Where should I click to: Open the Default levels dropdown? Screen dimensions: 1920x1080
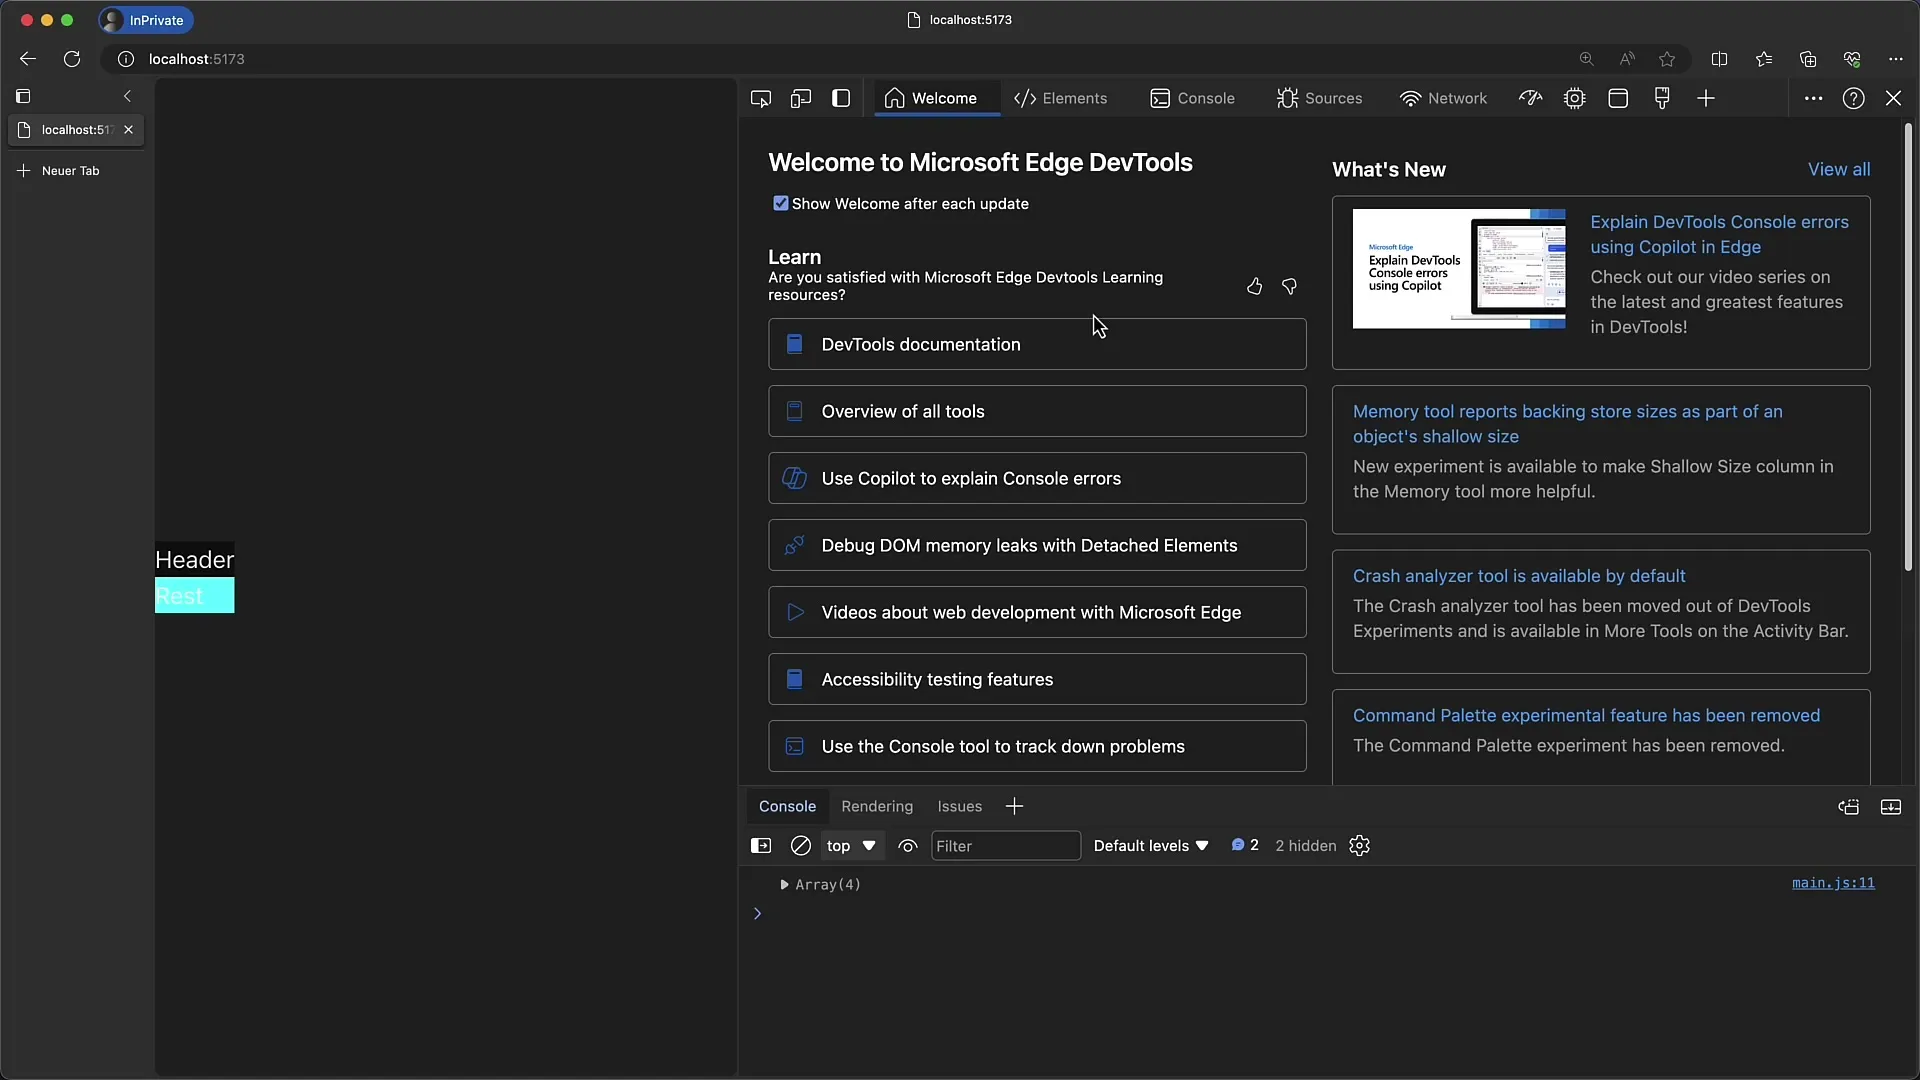click(x=1149, y=845)
